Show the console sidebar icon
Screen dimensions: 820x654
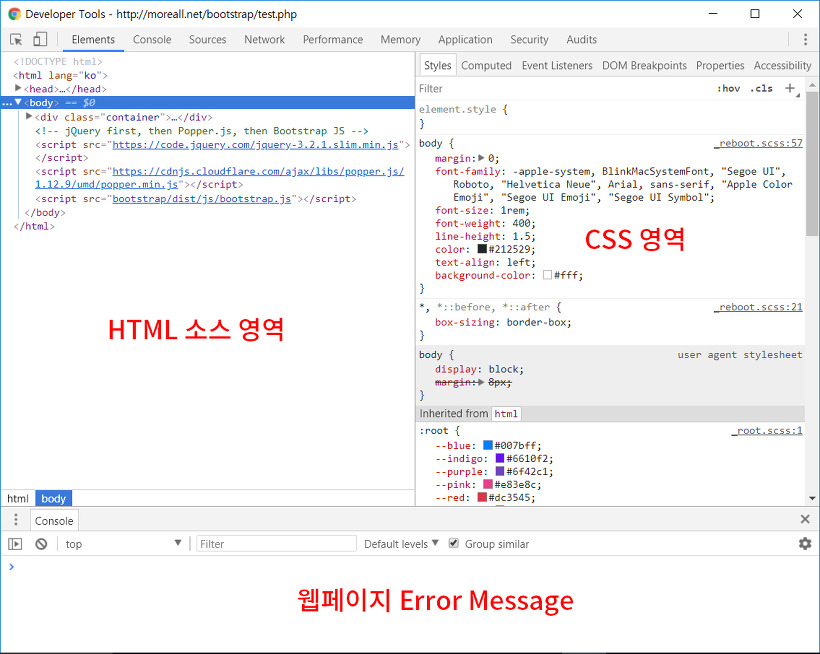(x=15, y=544)
